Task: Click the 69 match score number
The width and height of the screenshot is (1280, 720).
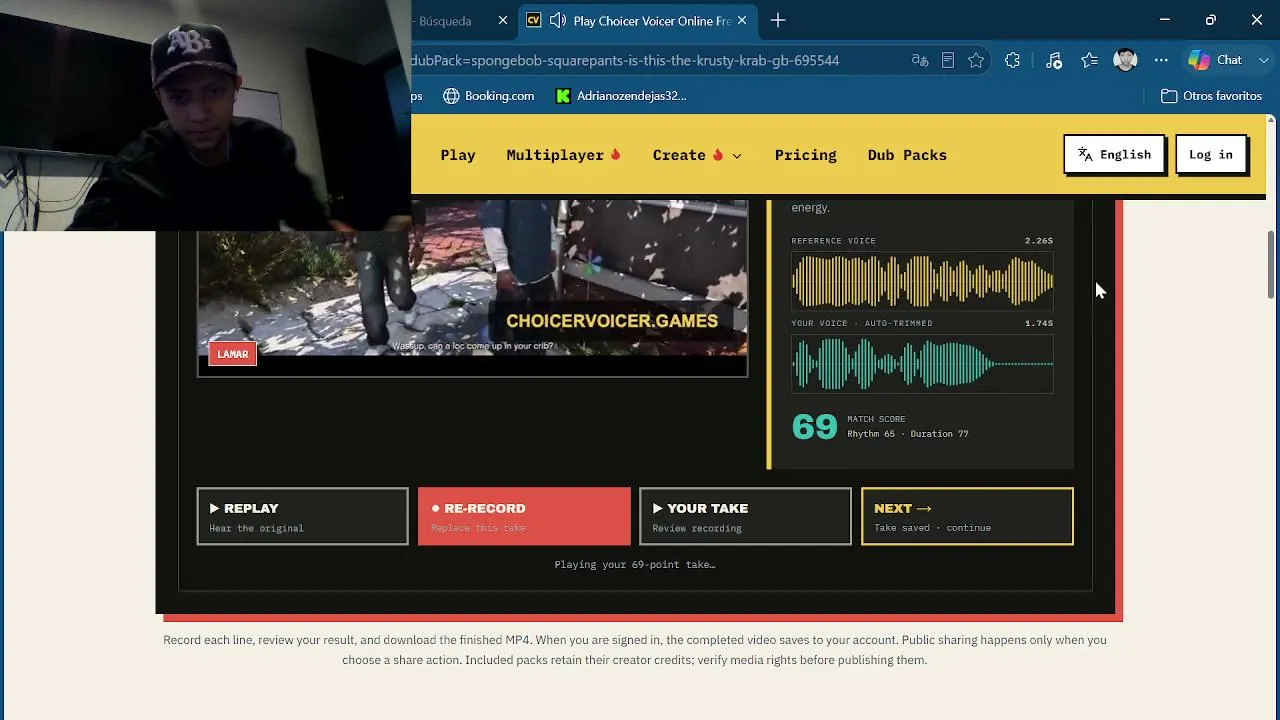Action: click(x=814, y=427)
